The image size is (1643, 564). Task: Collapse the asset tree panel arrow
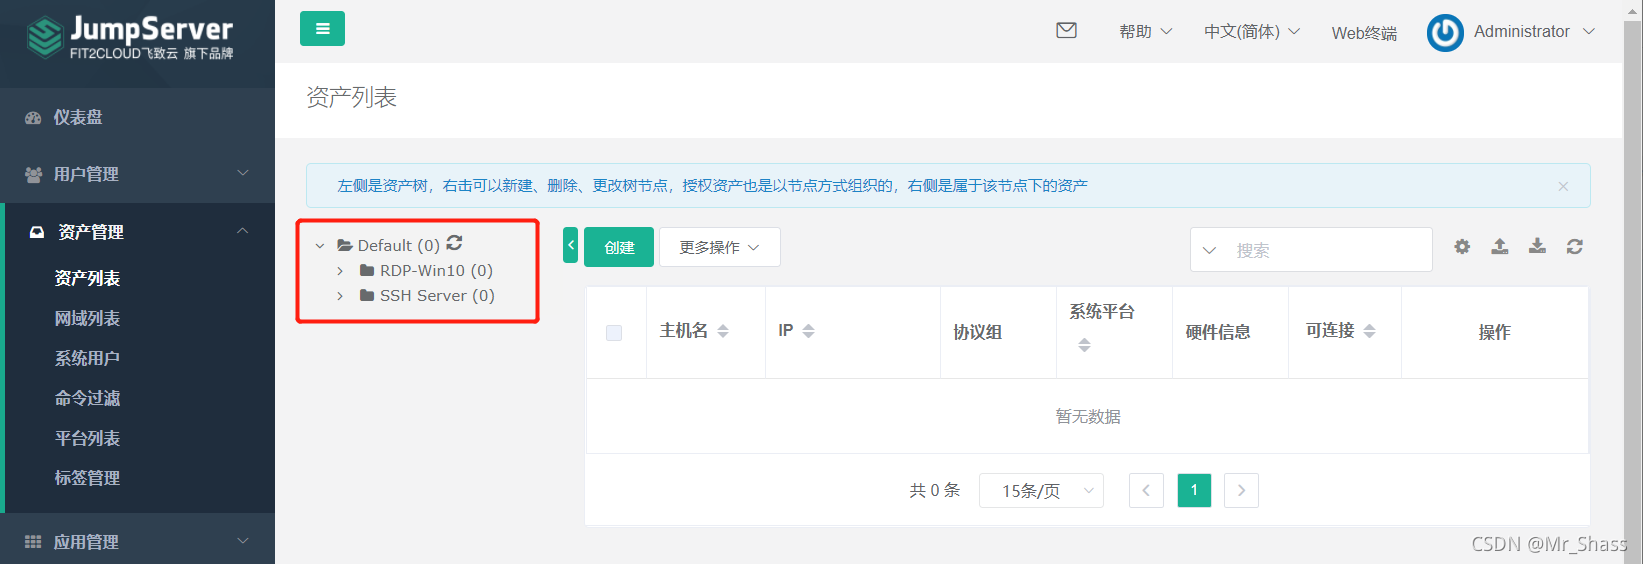tap(570, 245)
